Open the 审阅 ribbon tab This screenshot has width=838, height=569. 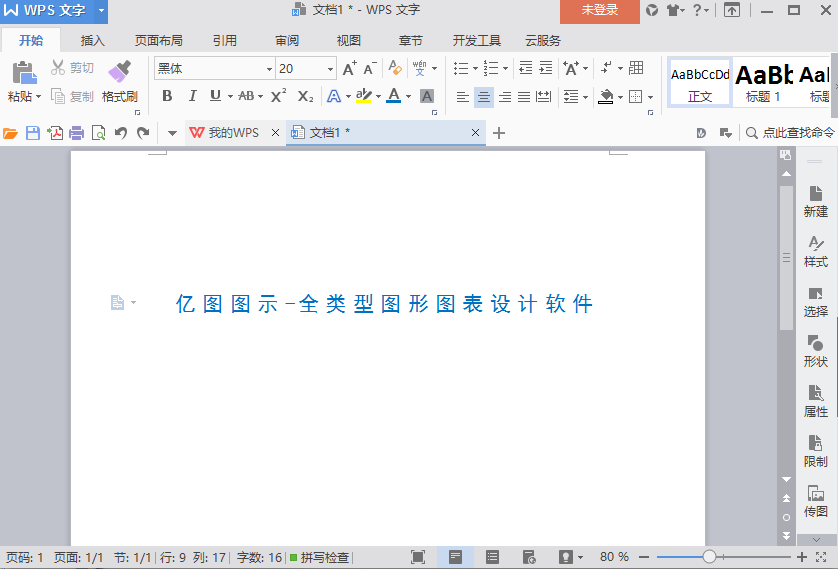[287, 41]
